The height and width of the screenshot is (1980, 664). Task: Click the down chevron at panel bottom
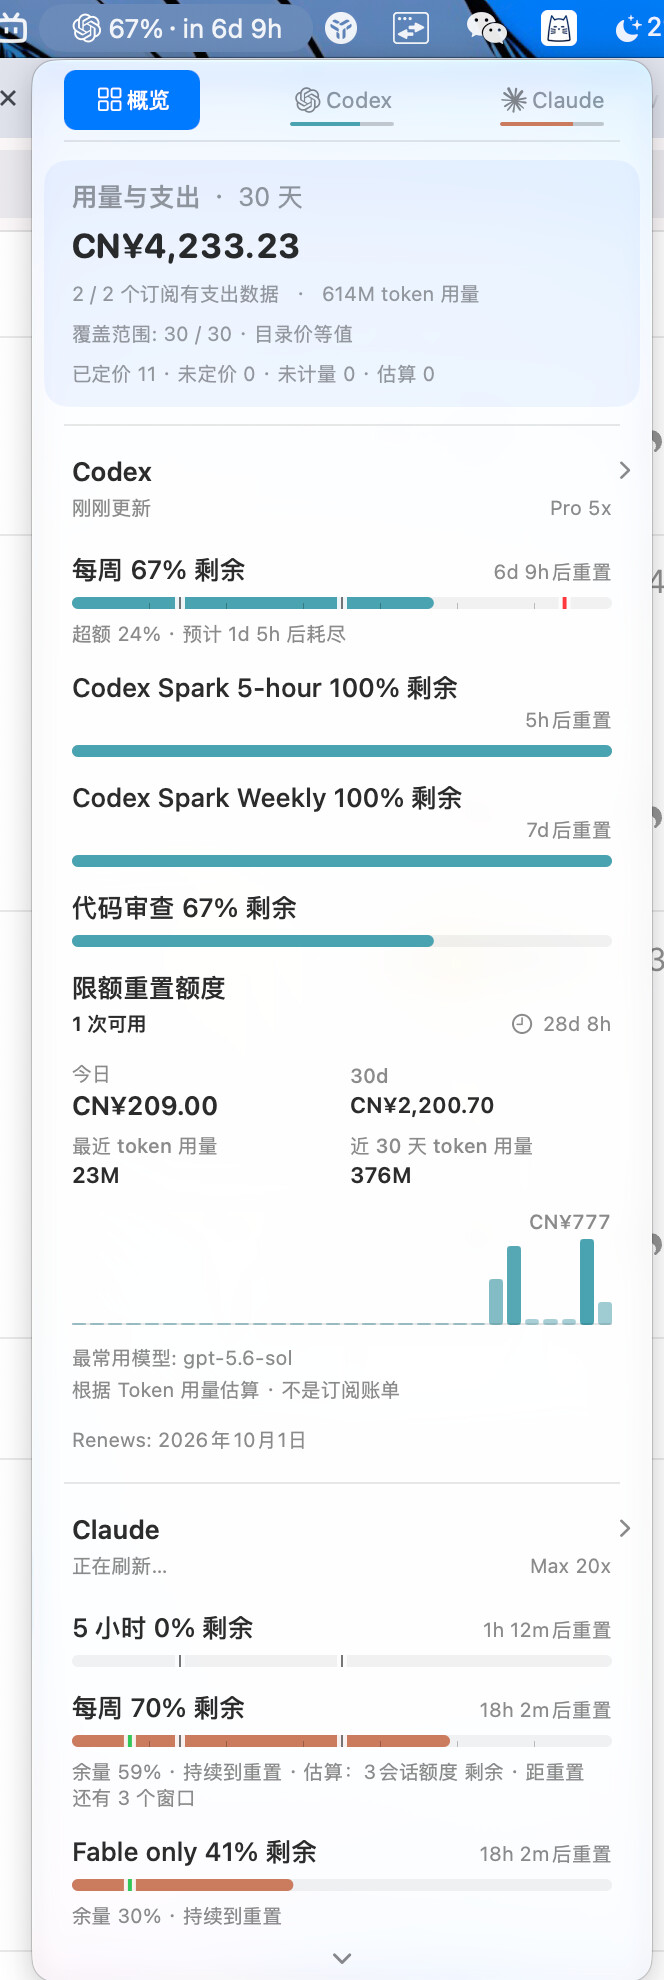[x=342, y=1958]
